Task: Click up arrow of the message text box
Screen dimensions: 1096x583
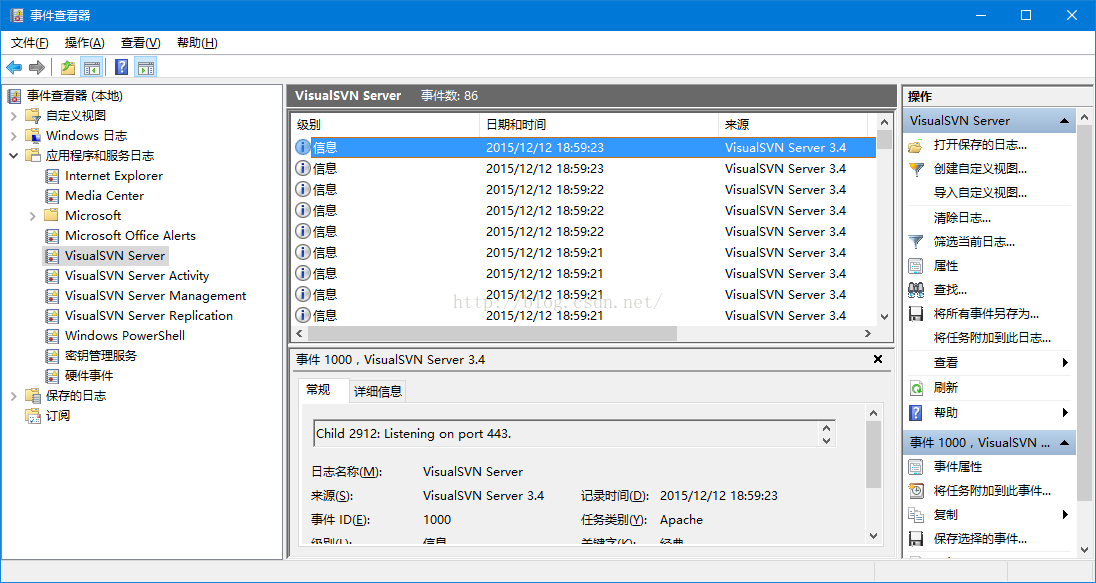Action: tap(827, 428)
